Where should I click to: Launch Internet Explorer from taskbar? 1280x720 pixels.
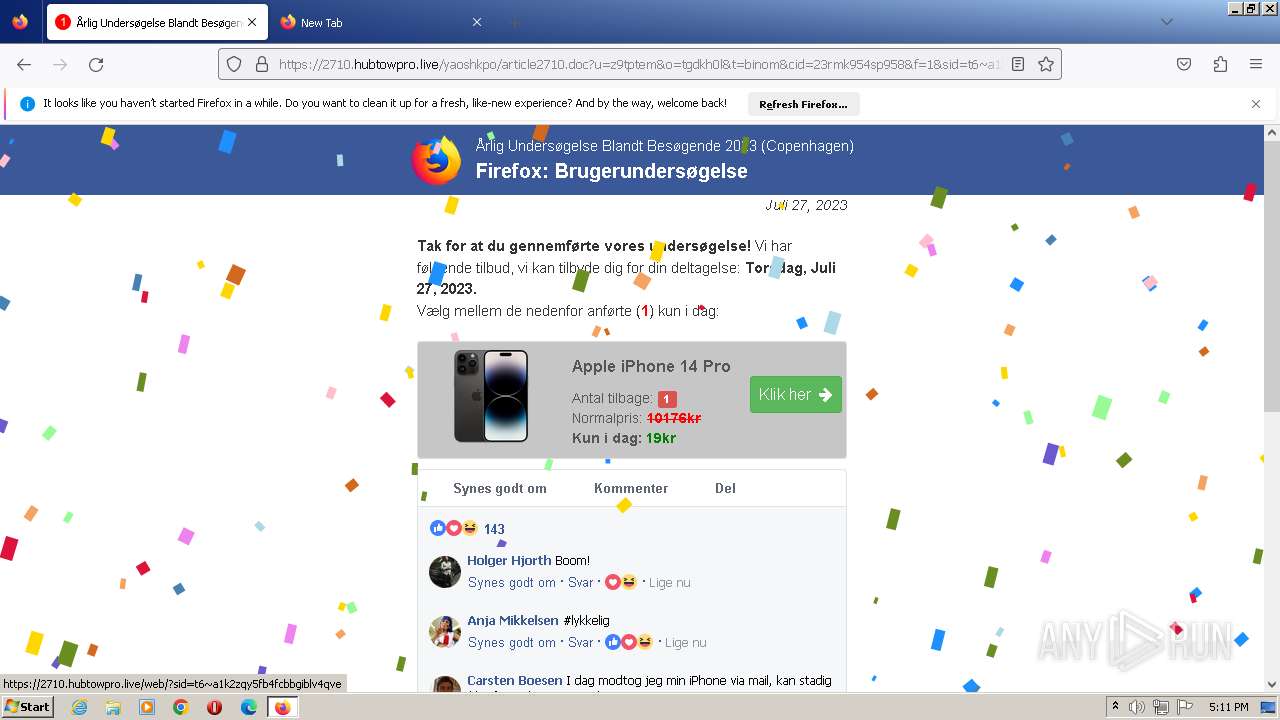(x=79, y=707)
